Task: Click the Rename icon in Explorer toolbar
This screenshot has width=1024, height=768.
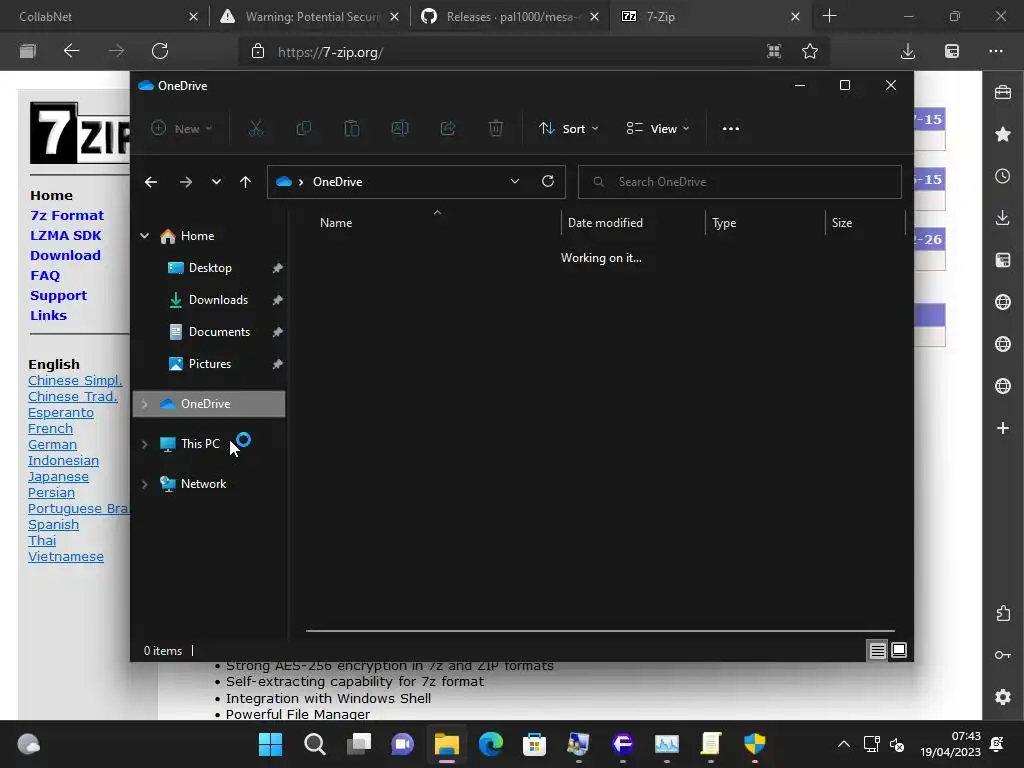Action: click(400, 129)
